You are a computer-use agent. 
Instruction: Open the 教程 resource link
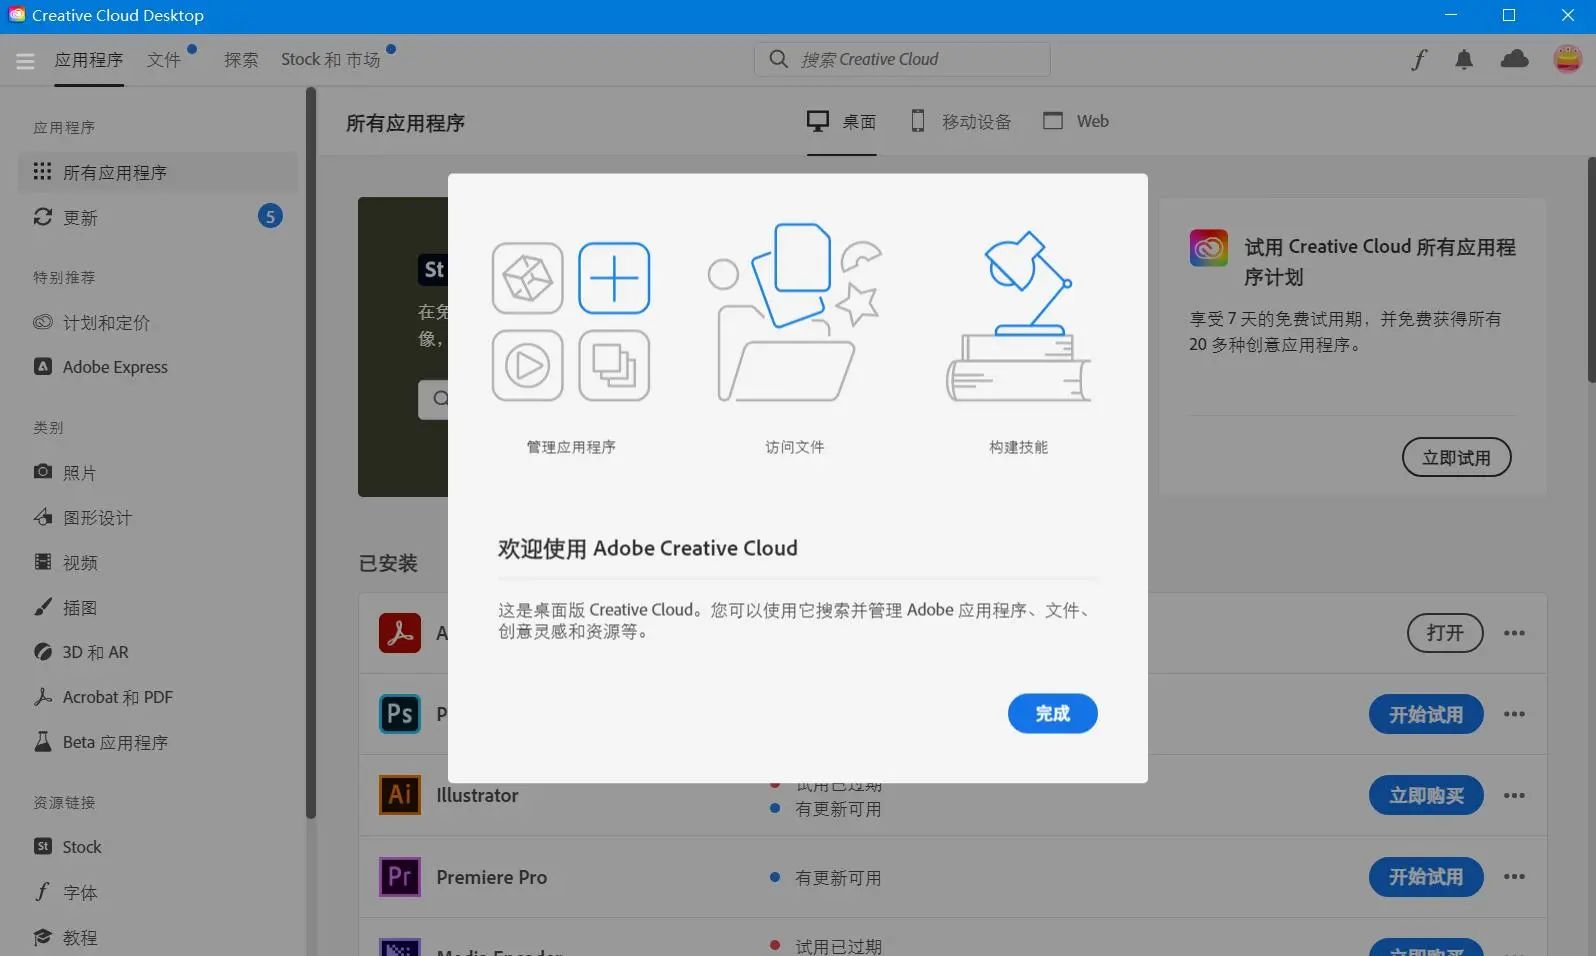158,937
